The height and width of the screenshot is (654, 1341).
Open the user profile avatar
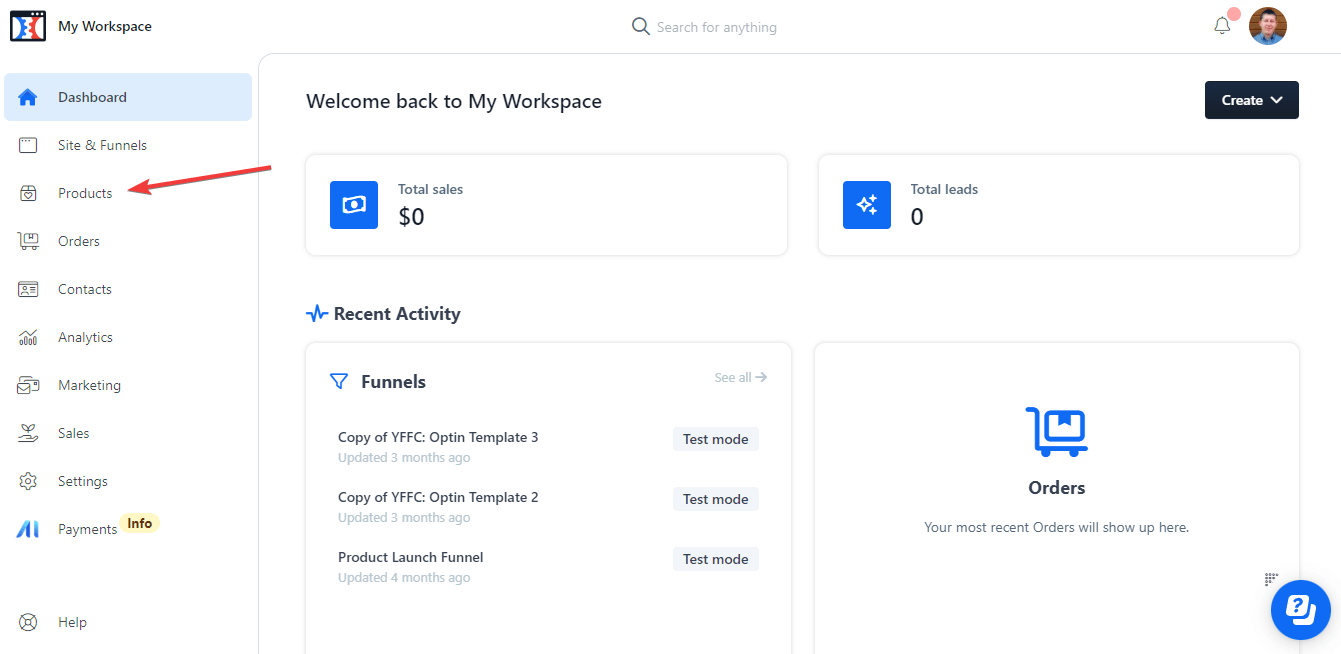[x=1268, y=26]
